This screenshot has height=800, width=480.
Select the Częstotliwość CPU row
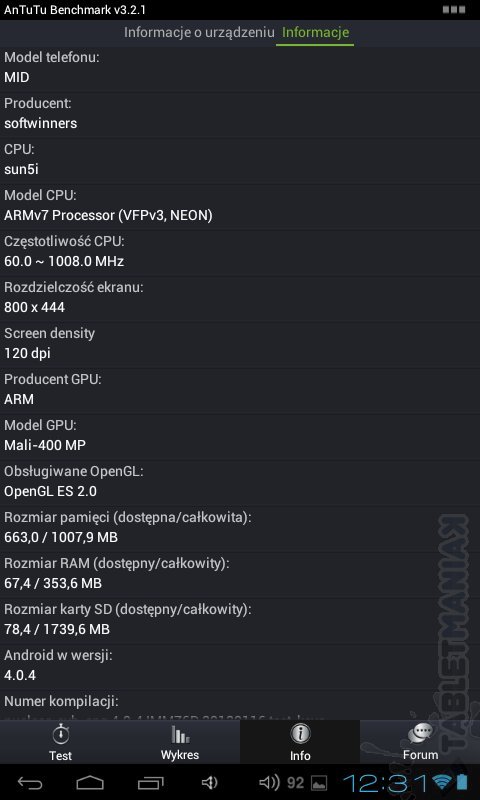pos(240,253)
